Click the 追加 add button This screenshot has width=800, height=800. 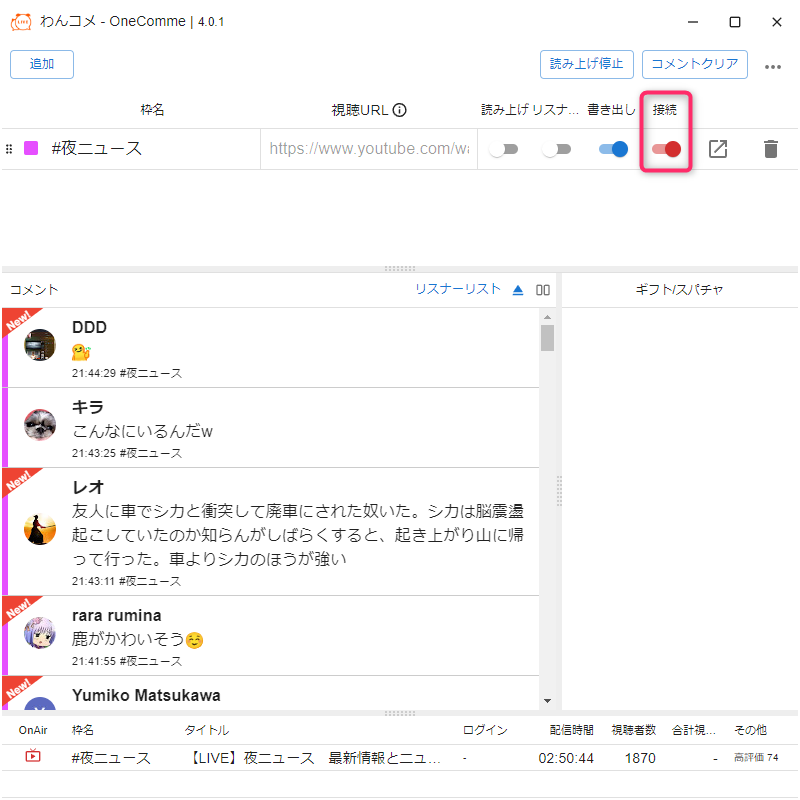[x=42, y=64]
